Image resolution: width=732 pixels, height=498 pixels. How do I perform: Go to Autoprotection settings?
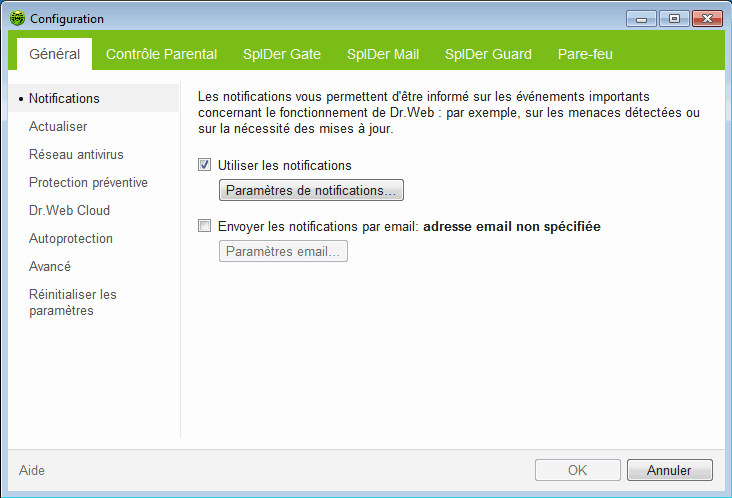(70, 239)
